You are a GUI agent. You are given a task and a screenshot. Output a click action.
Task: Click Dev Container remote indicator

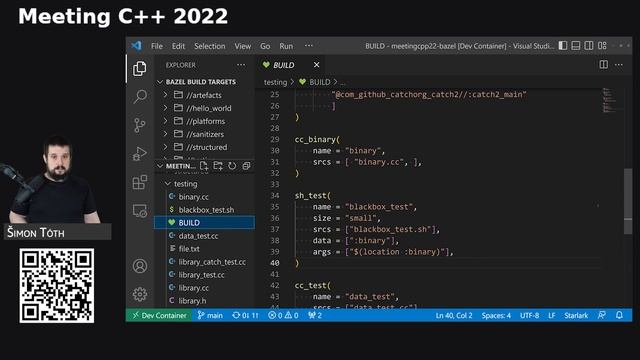(159, 315)
